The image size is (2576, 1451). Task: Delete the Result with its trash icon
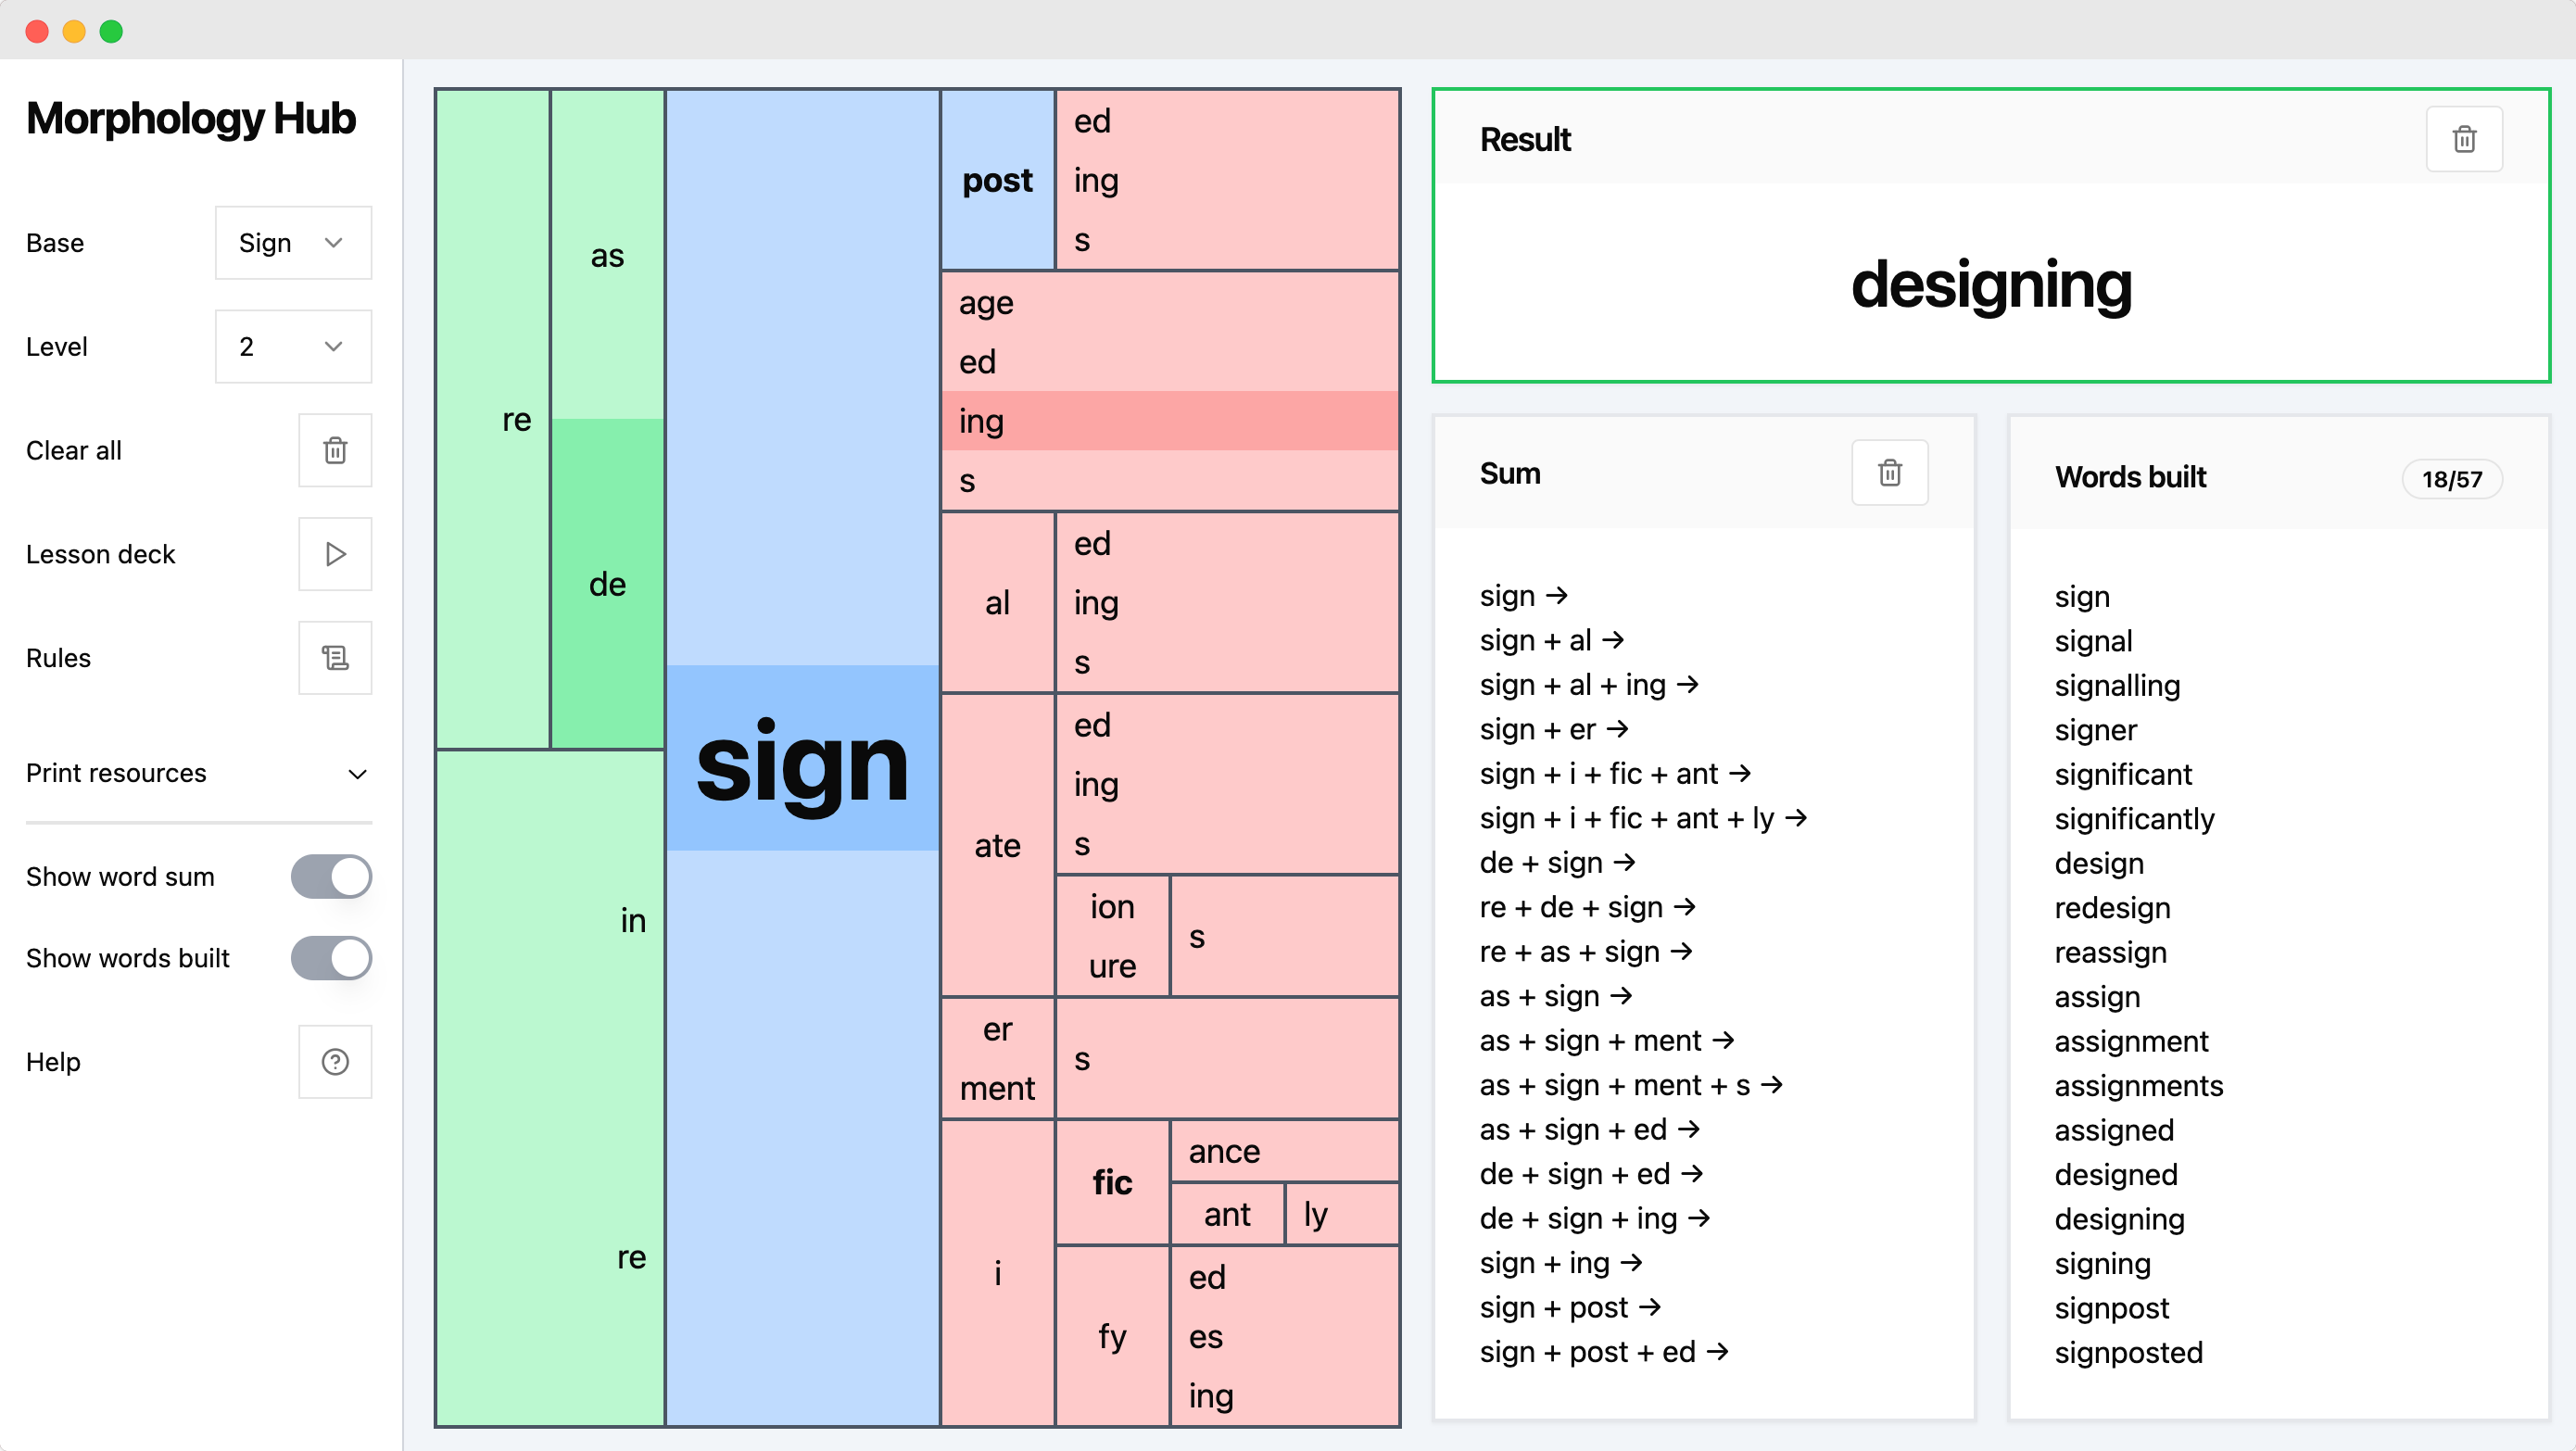coord(2464,139)
